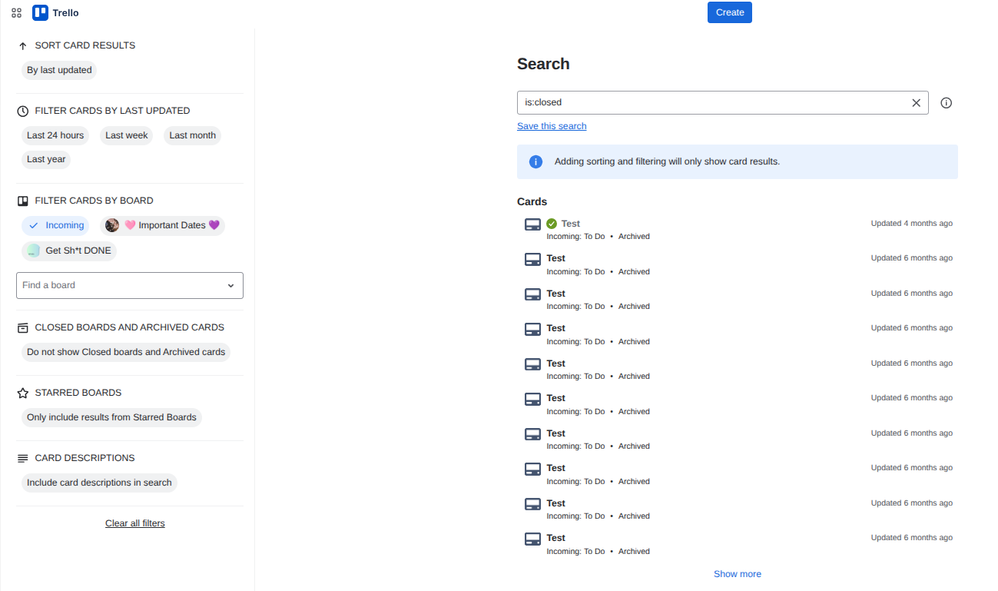The image size is (998, 591).
Task: Click the Create button
Action: [729, 12]
